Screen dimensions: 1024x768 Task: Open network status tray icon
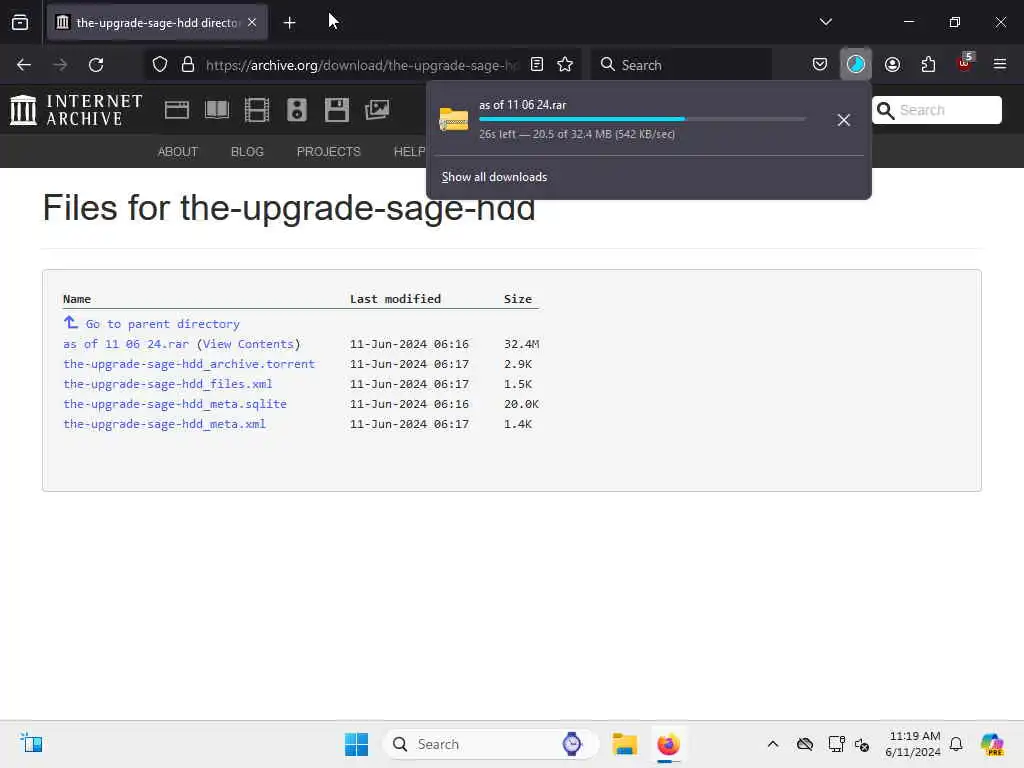tap(836, 744)
